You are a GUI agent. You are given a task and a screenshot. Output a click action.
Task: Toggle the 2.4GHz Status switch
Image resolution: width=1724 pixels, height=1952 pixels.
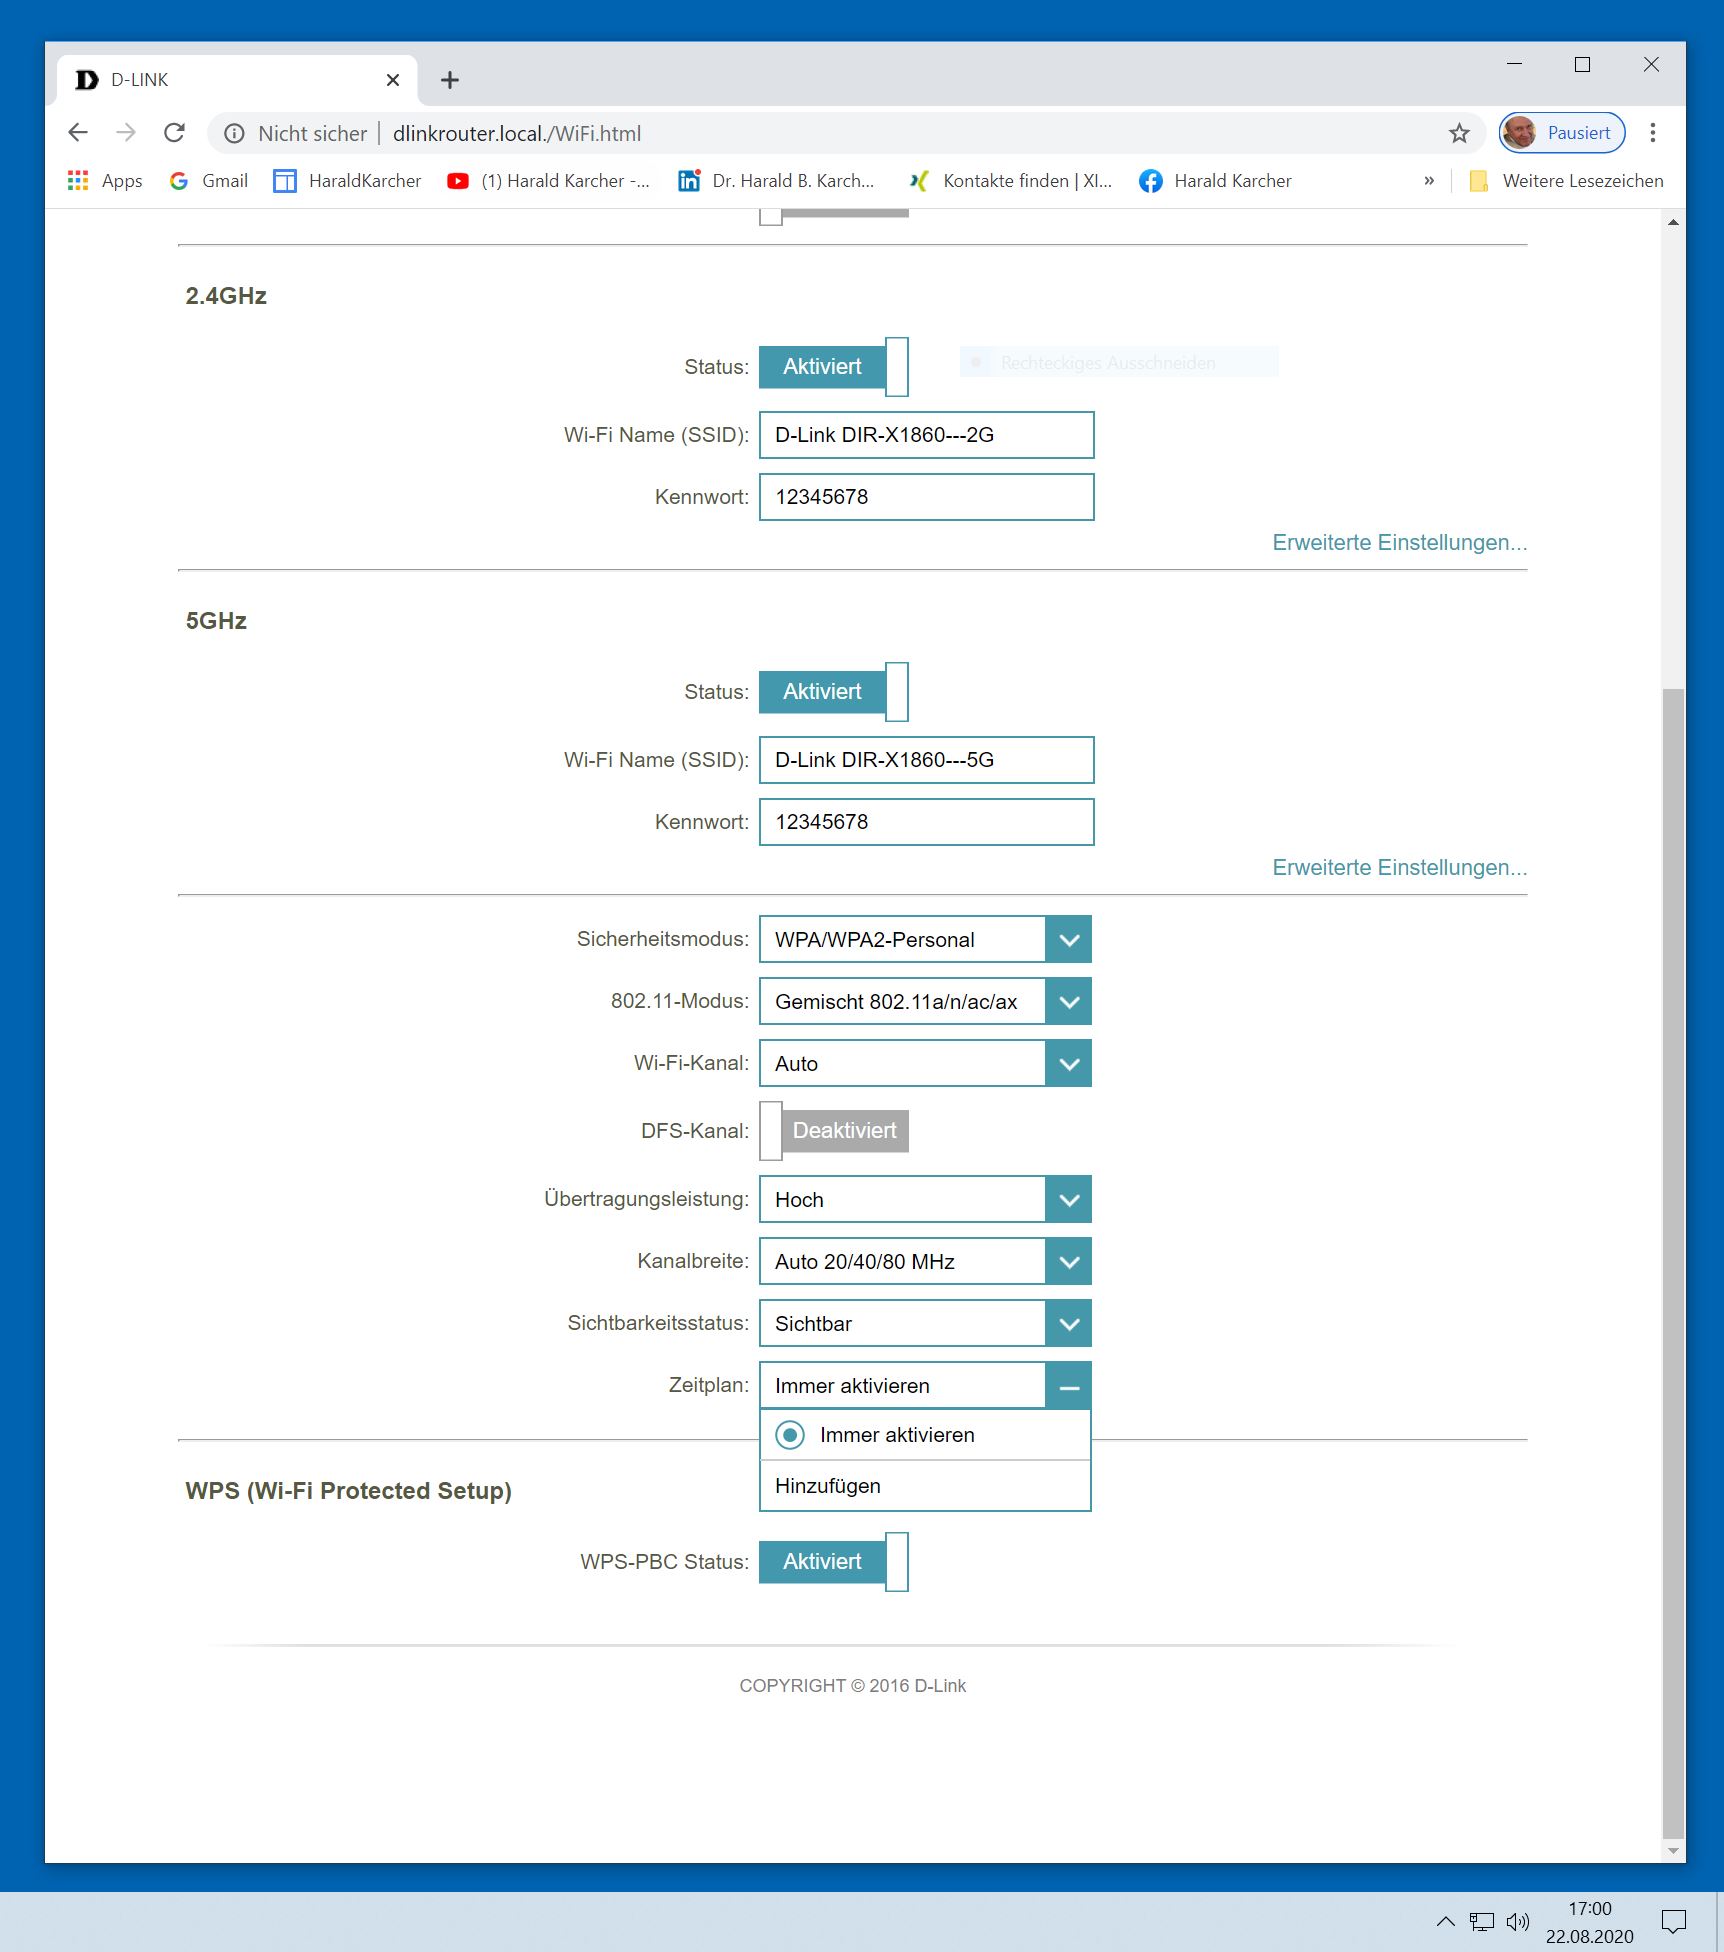pyautogui.click(x=834, y=367)
